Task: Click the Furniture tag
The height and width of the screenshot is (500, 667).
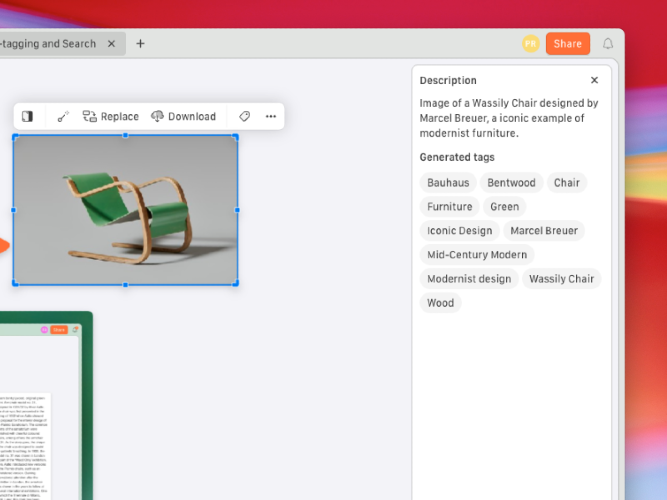Action: pos(450,206)
